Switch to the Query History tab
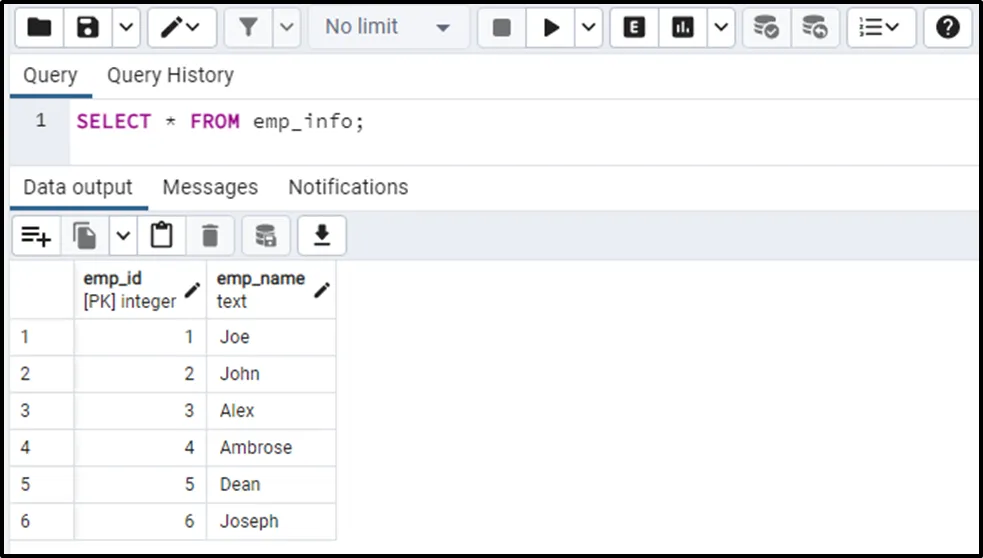 click(170, 75)
